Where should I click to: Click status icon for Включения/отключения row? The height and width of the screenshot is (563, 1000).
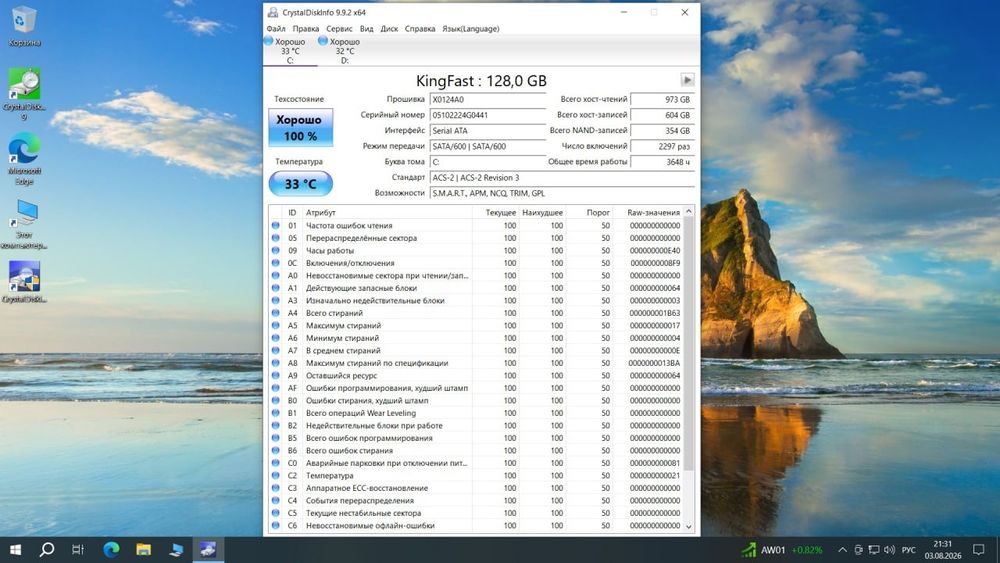point(276,263)
